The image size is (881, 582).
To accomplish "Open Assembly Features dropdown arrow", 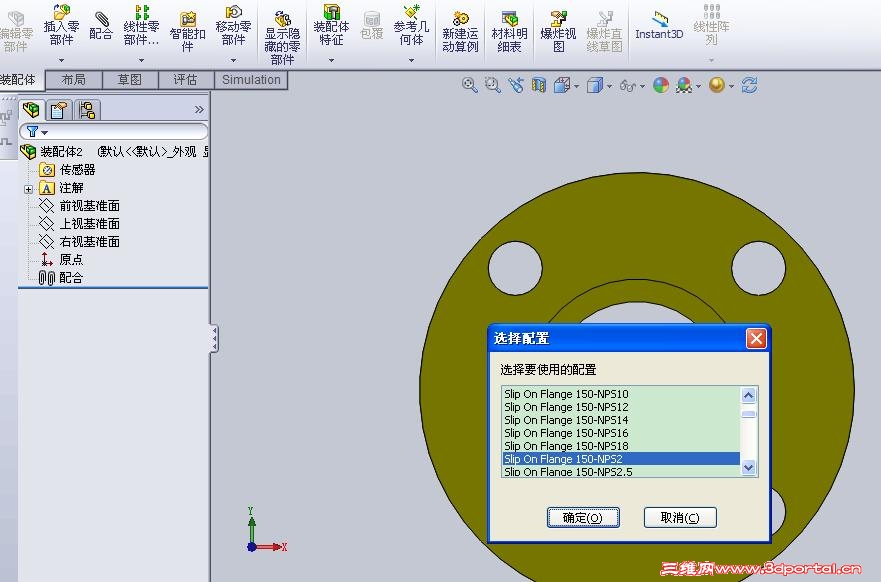I will click(x=331, y=60).
